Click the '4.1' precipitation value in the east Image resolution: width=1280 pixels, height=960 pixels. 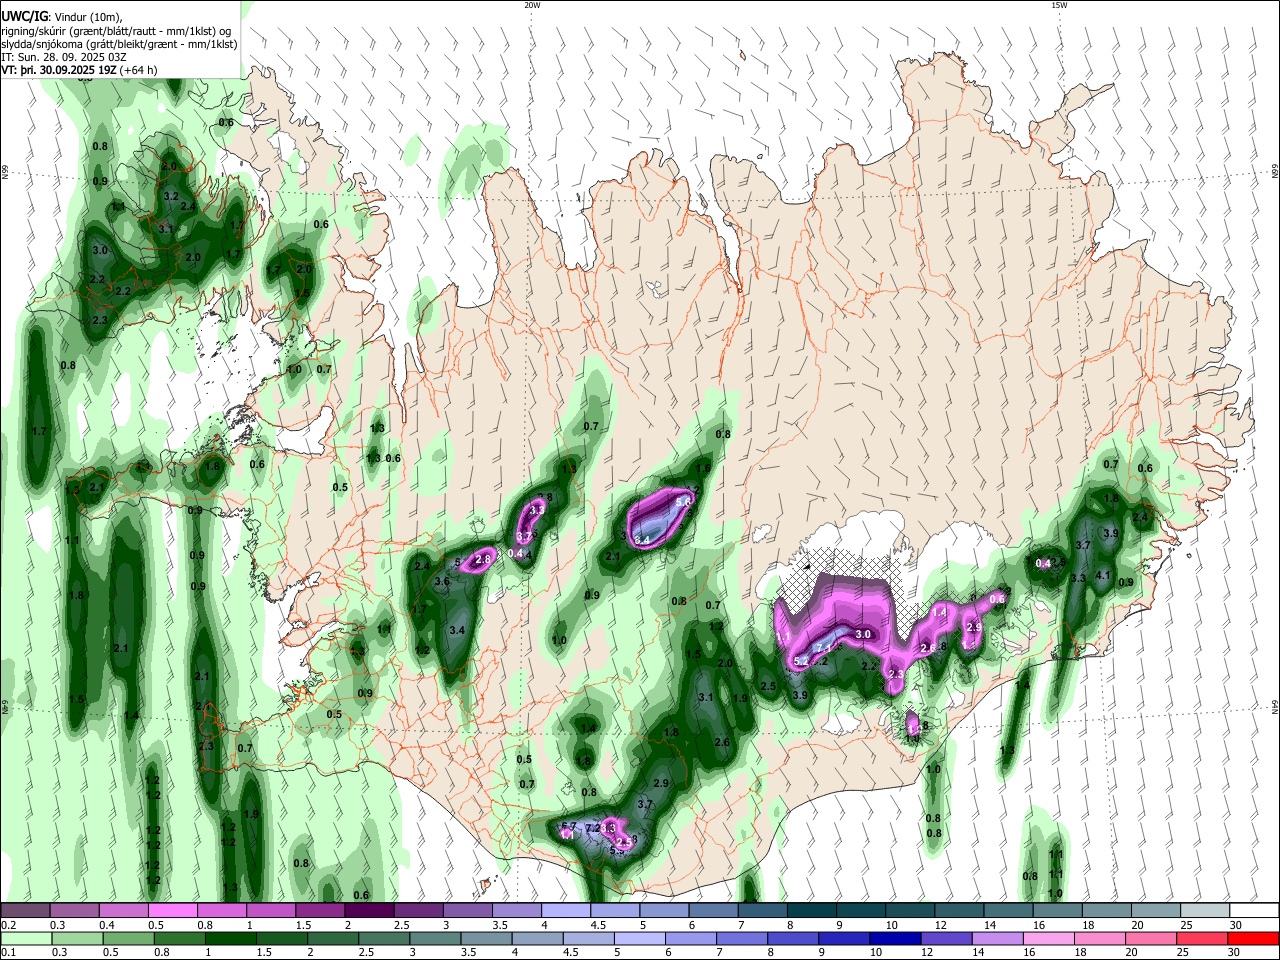1104,575
